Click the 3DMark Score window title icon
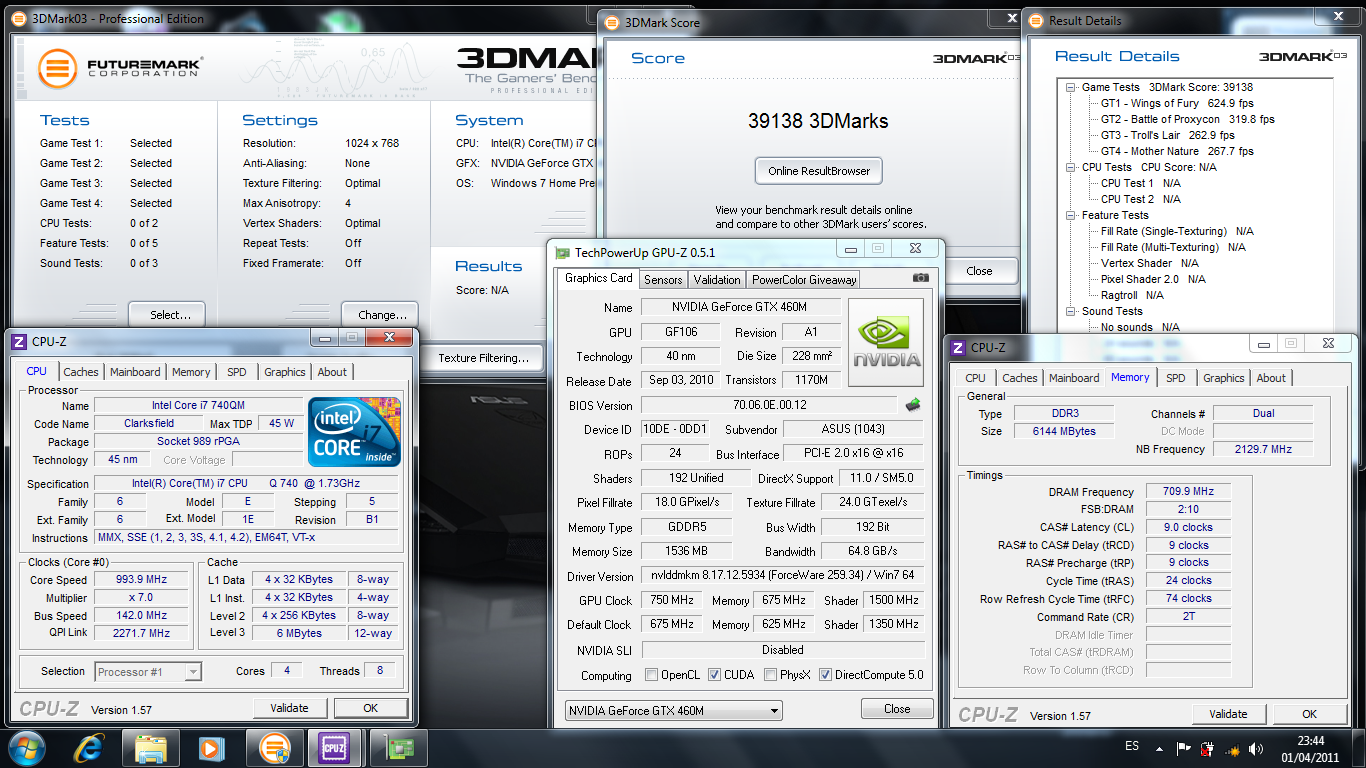The width and height of the screenshot is (1366, 768). 612,22
